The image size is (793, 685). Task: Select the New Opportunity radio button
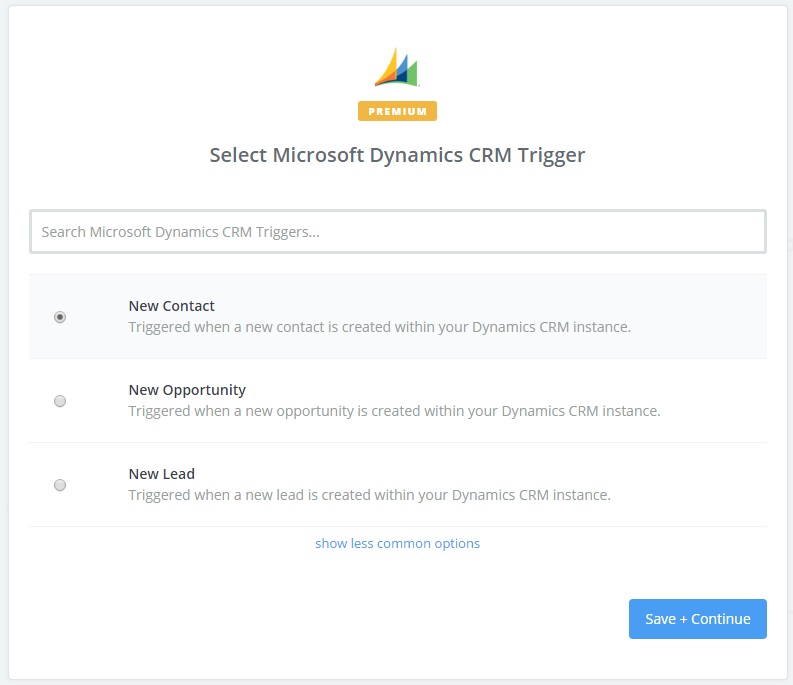[x=60, y=401]
